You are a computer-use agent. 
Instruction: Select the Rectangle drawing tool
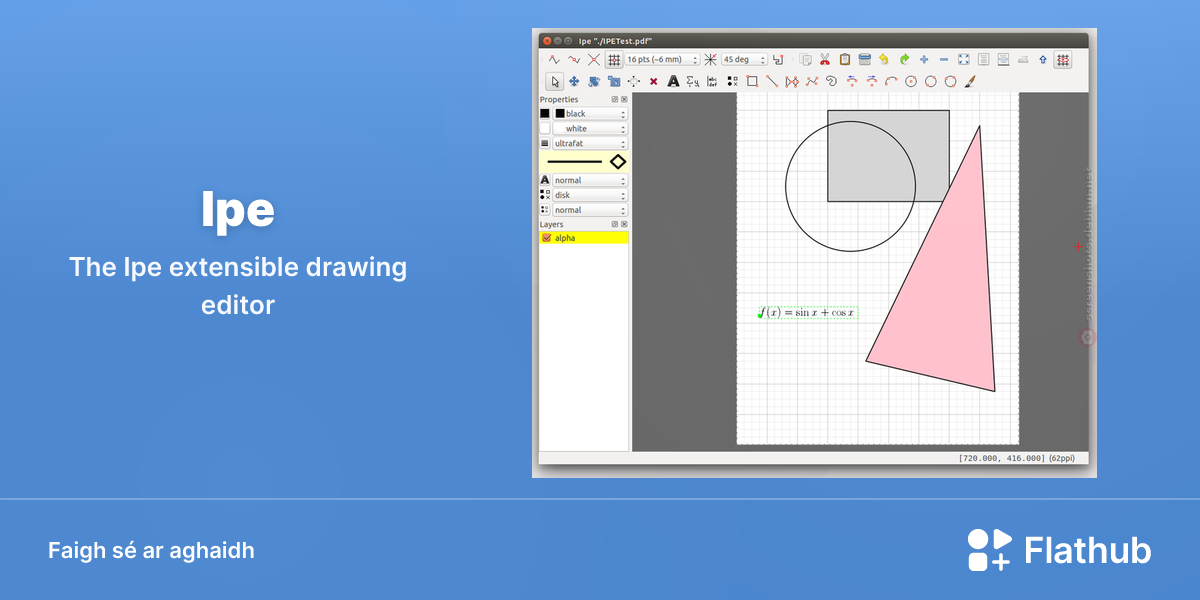[x=752, y=81]
